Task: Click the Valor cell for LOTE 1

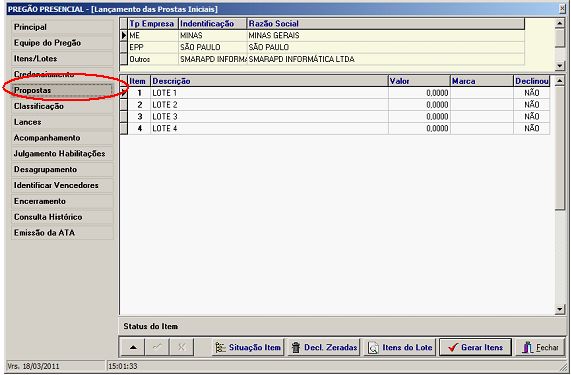Action: pyautogui.click(x=419, y=93)
